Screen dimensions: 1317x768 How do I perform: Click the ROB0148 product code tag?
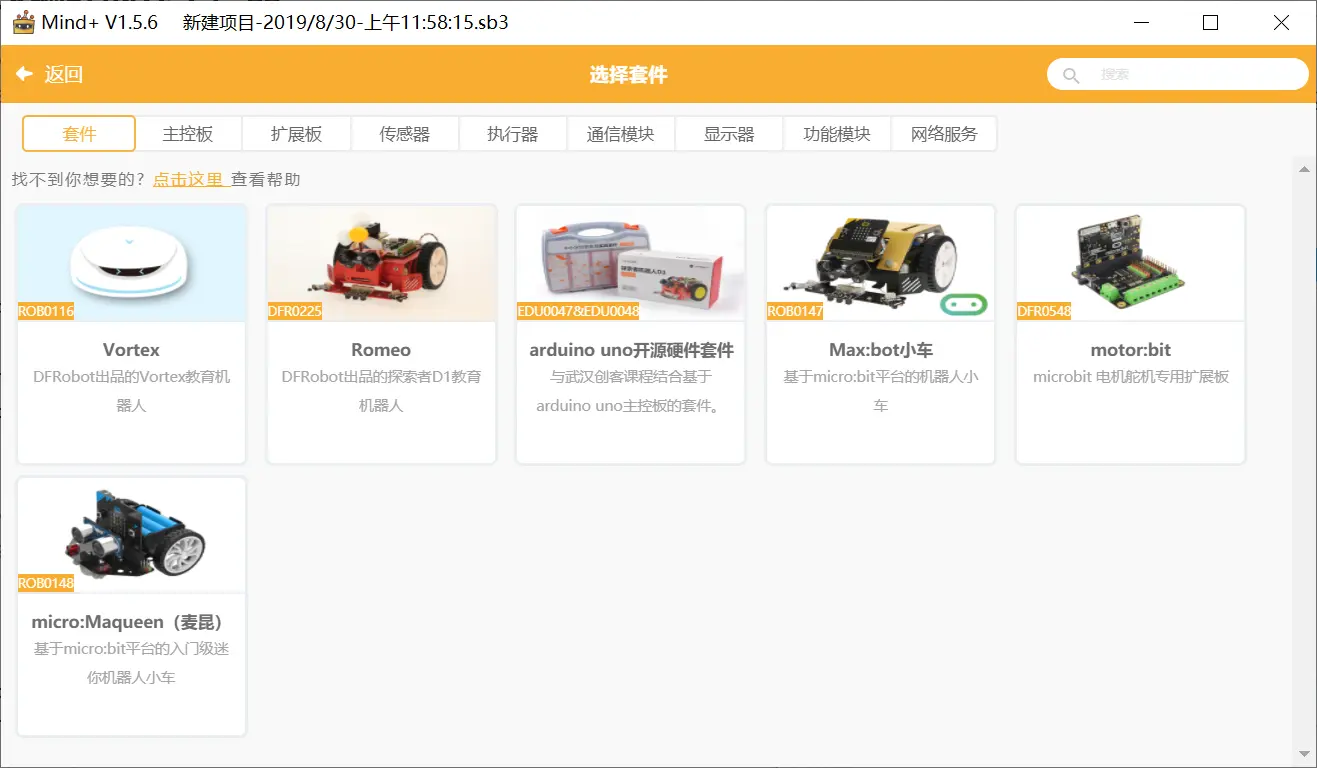click(46, 583)
